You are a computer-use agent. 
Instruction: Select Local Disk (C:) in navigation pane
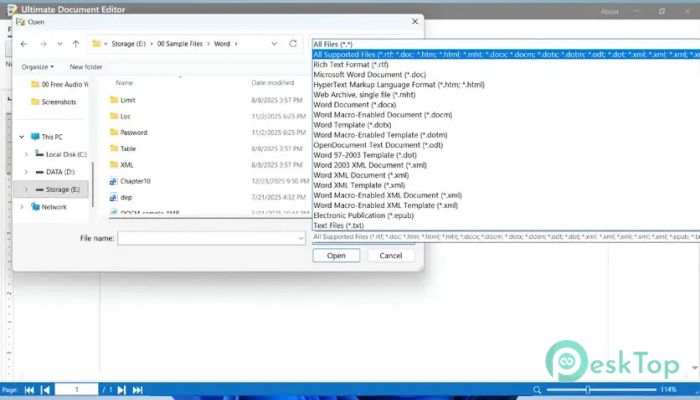(61, 154)
